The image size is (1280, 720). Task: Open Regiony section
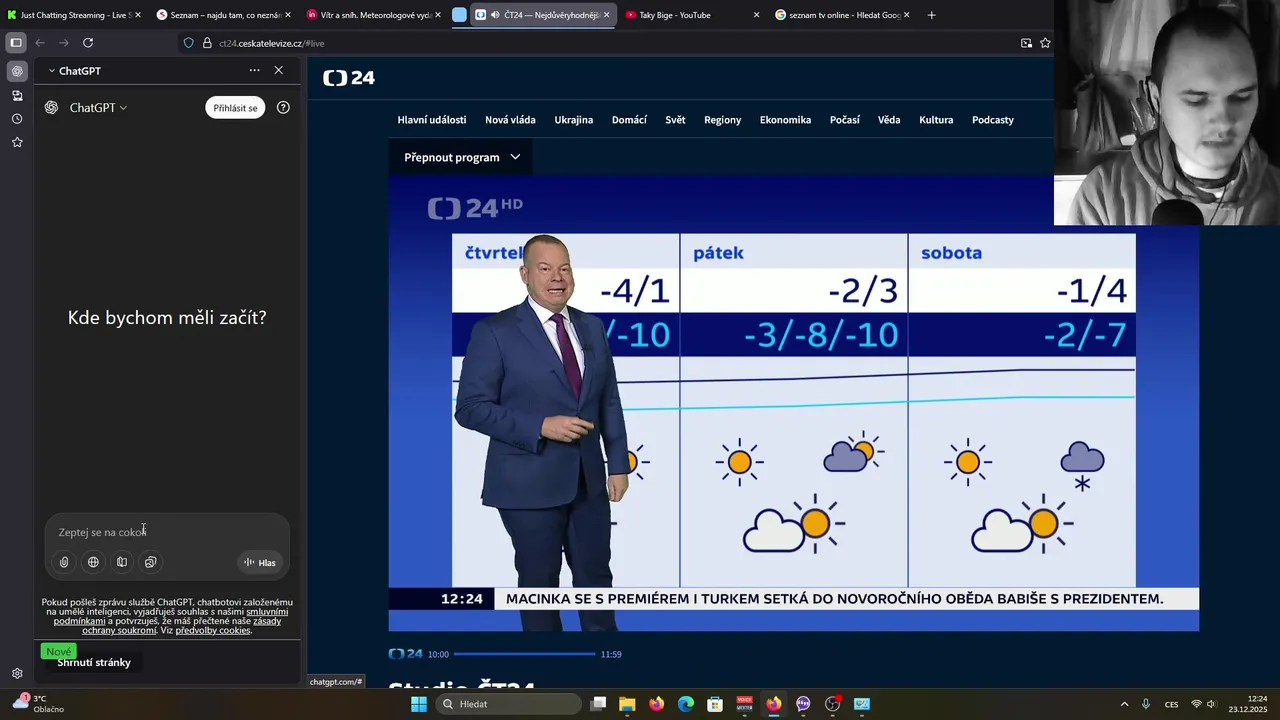point(722,120)
